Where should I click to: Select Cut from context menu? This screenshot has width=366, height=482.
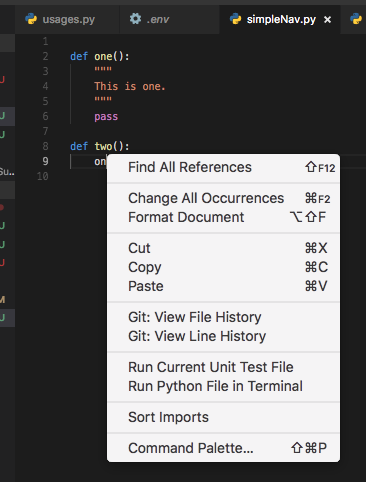223,248
